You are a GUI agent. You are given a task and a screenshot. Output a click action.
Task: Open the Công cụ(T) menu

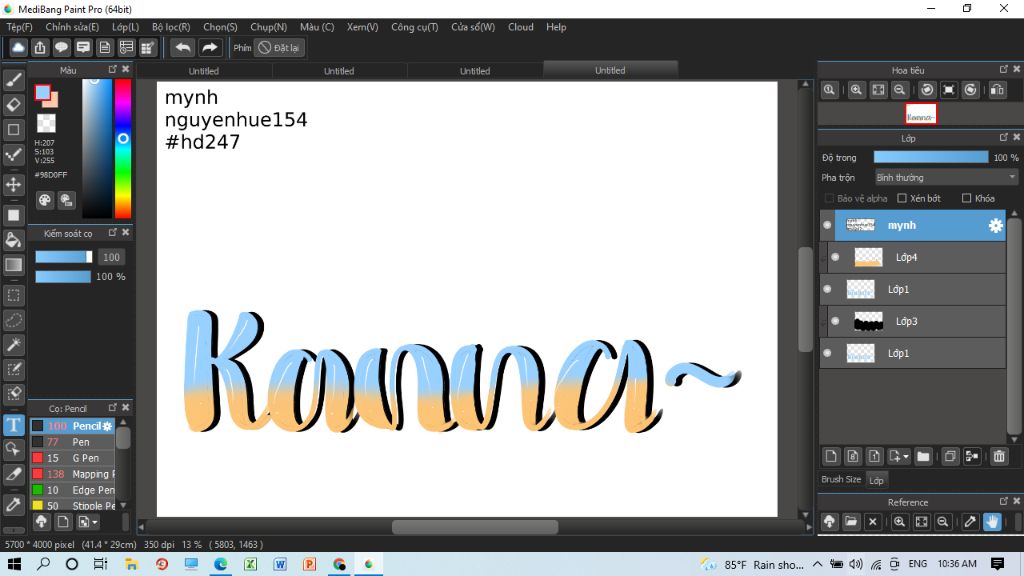click(x=415, y=27)
